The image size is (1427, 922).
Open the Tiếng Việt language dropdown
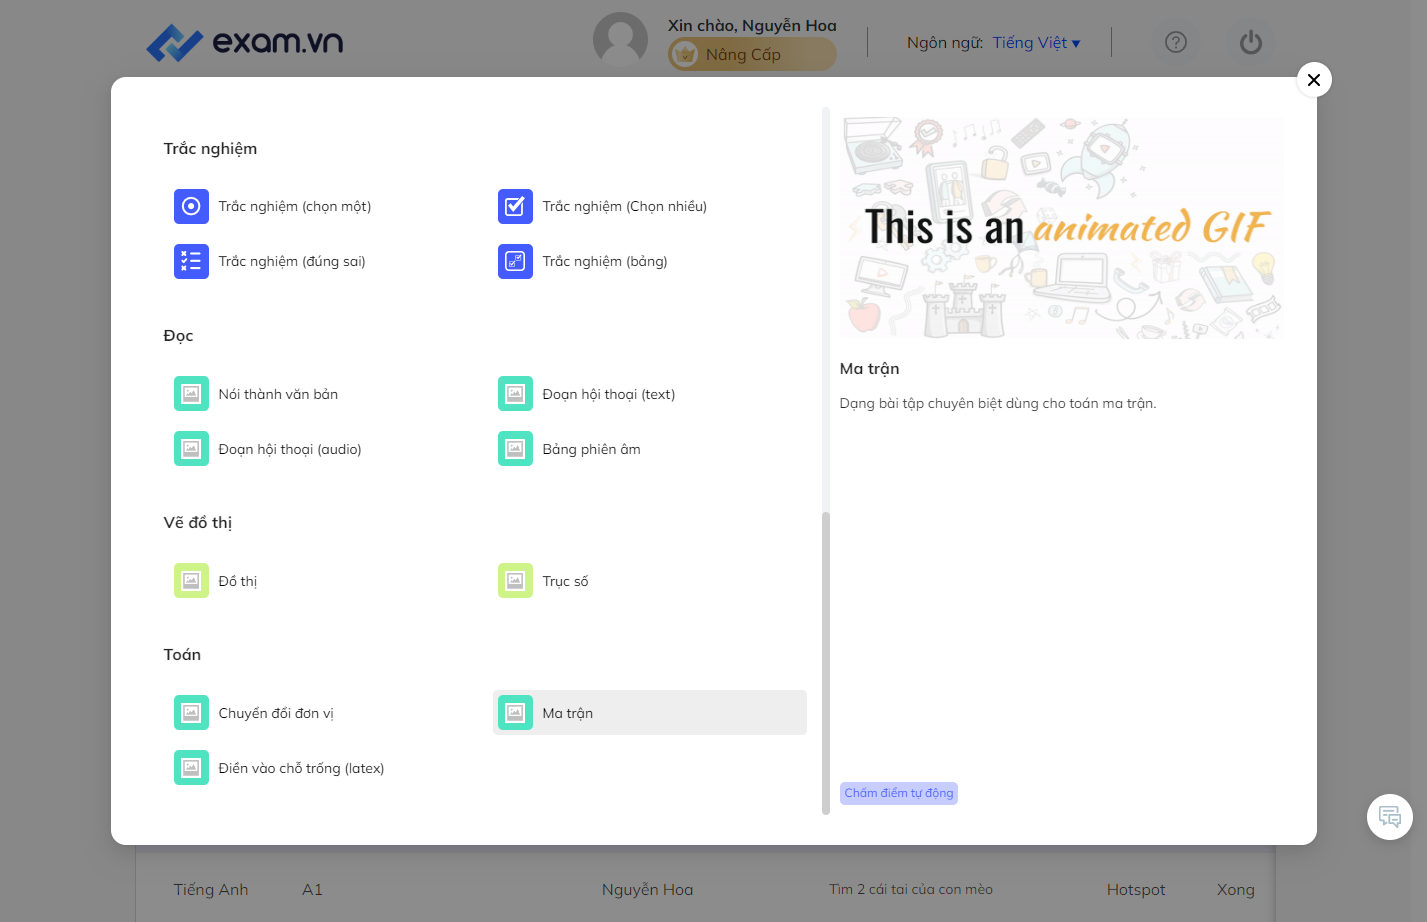point(1037,43)
